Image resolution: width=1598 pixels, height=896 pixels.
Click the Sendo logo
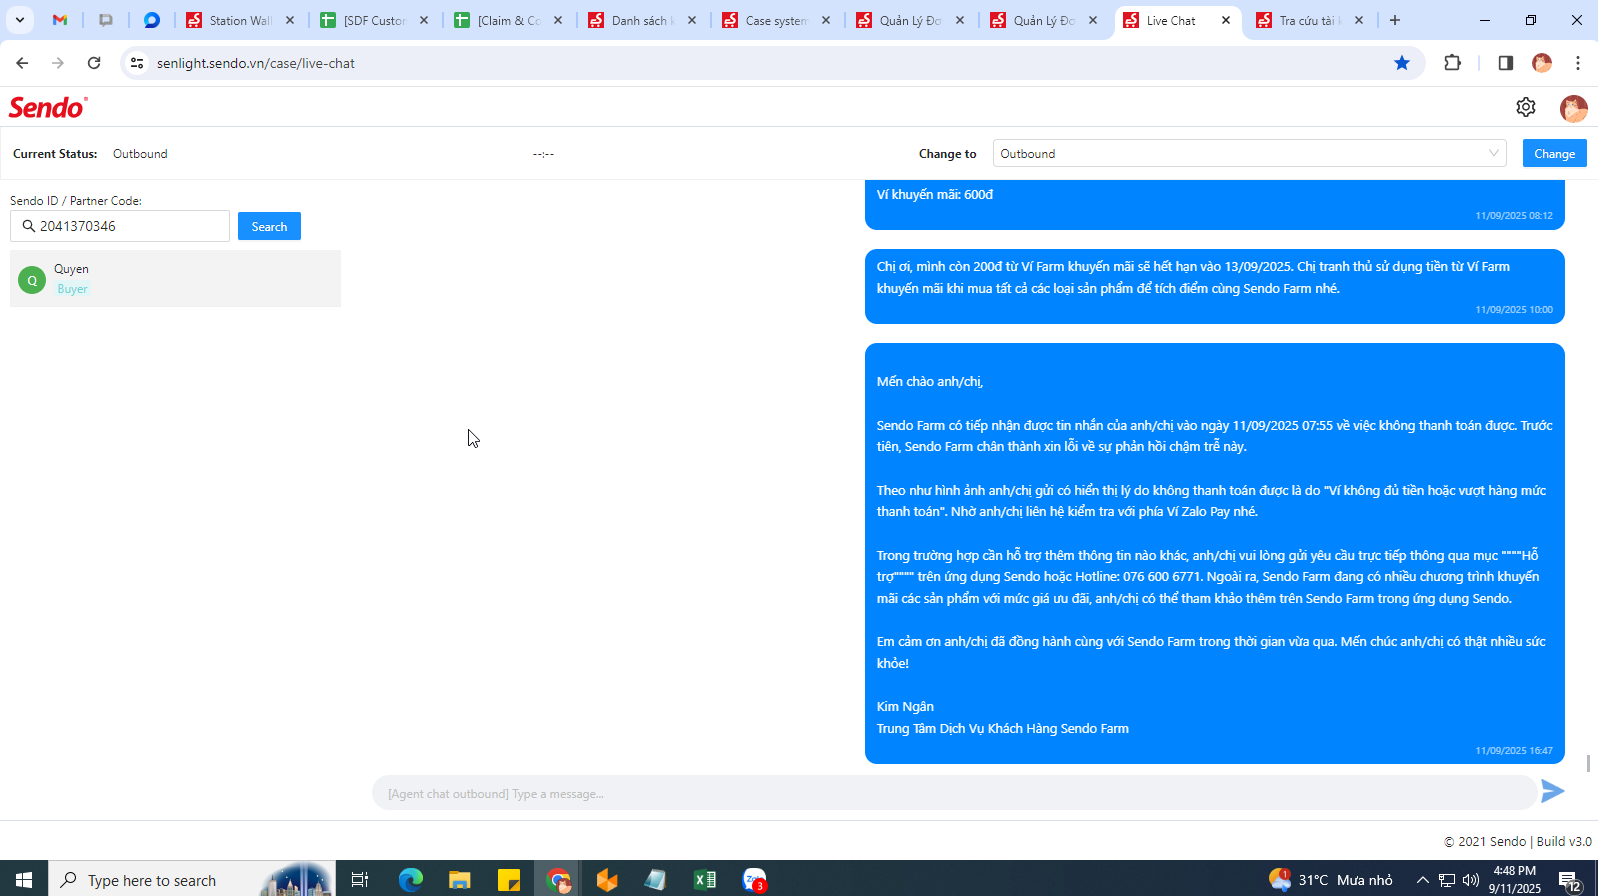pos(48,107)
